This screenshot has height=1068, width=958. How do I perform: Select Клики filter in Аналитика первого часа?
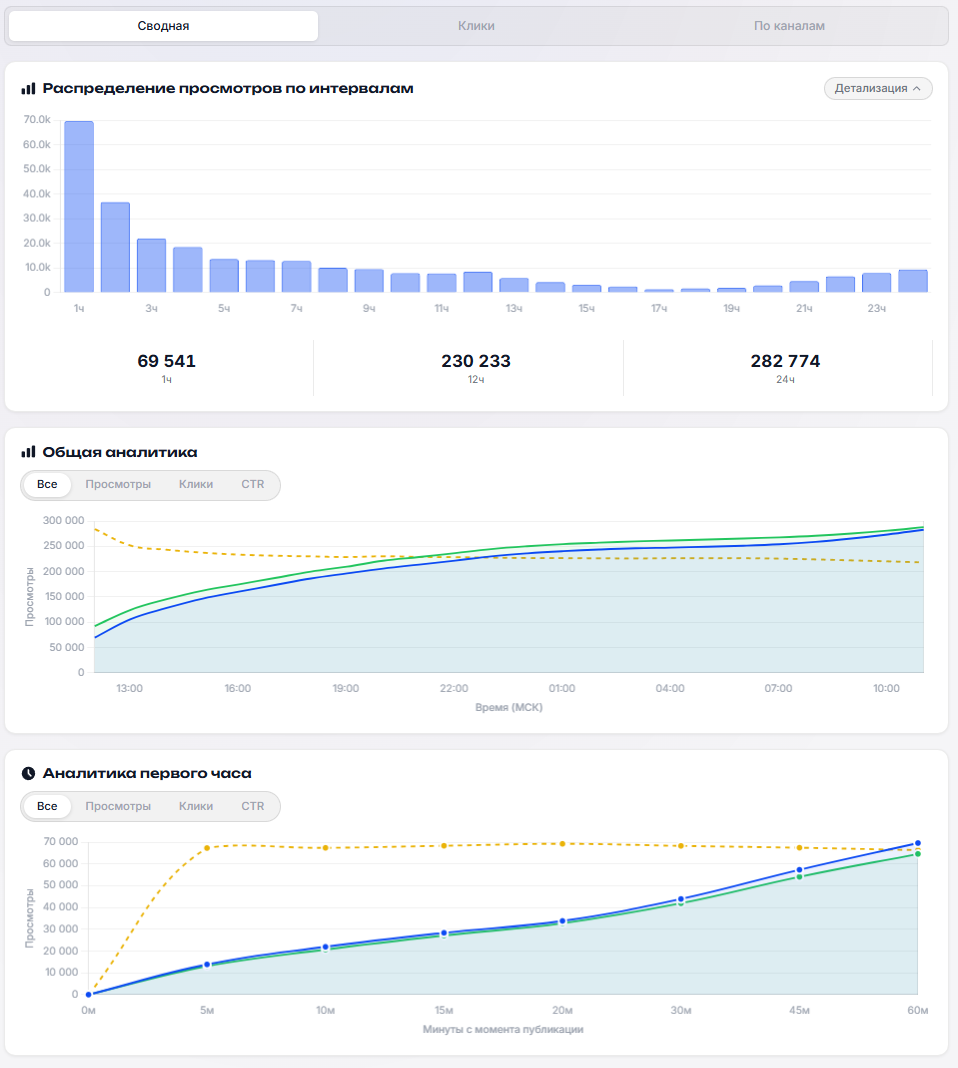pos(196,806)
